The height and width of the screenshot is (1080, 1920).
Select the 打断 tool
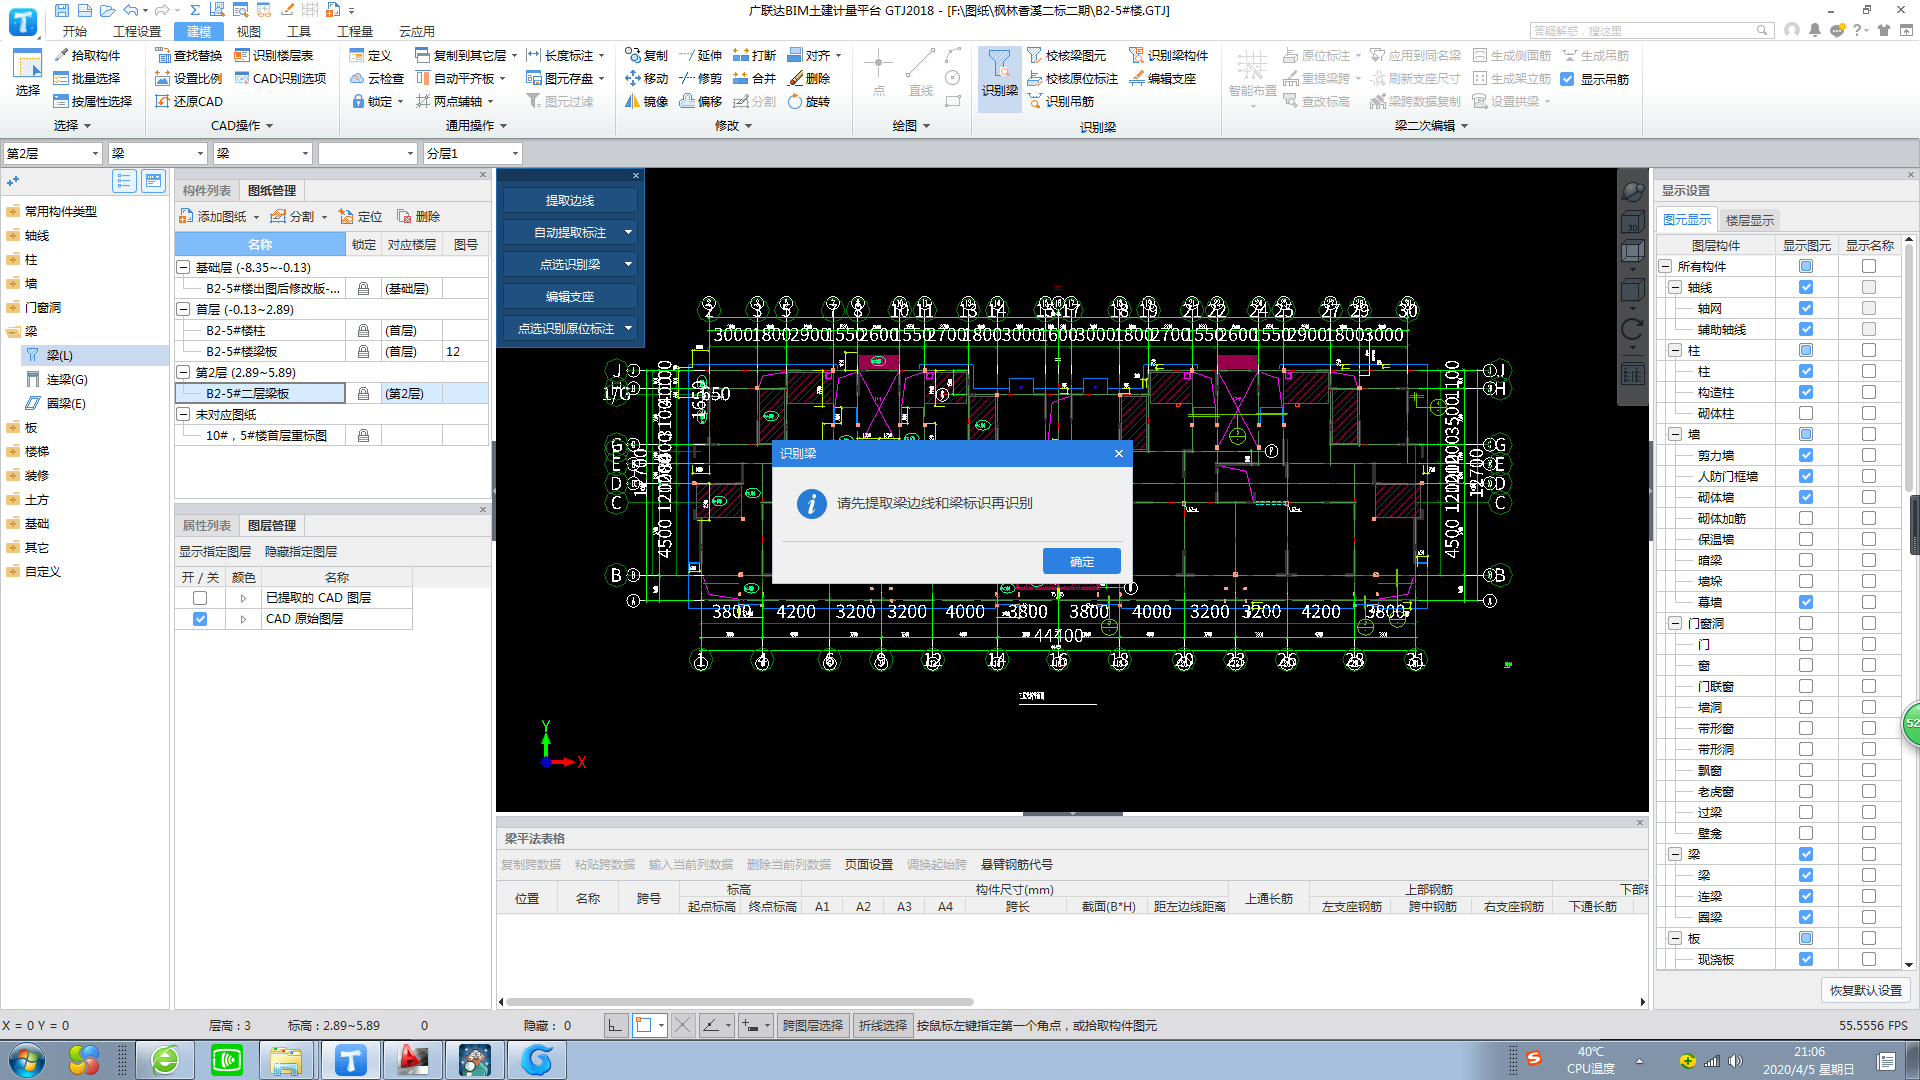[754, 55]
